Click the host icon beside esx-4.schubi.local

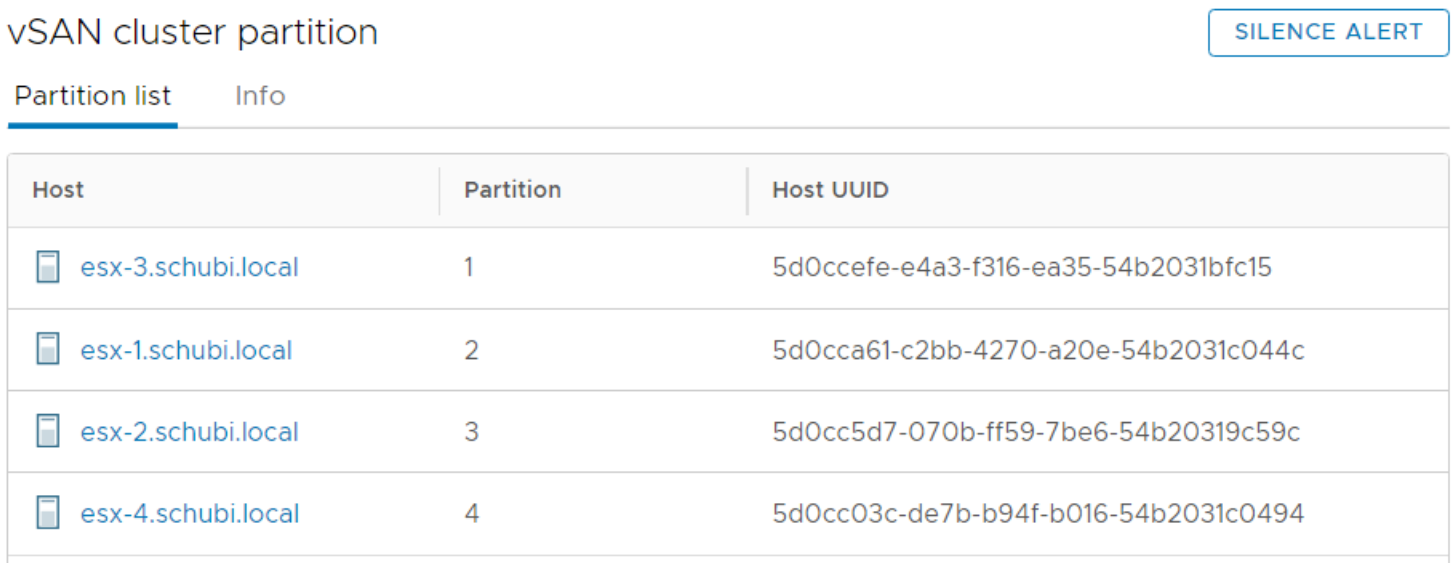pos(47,514)
